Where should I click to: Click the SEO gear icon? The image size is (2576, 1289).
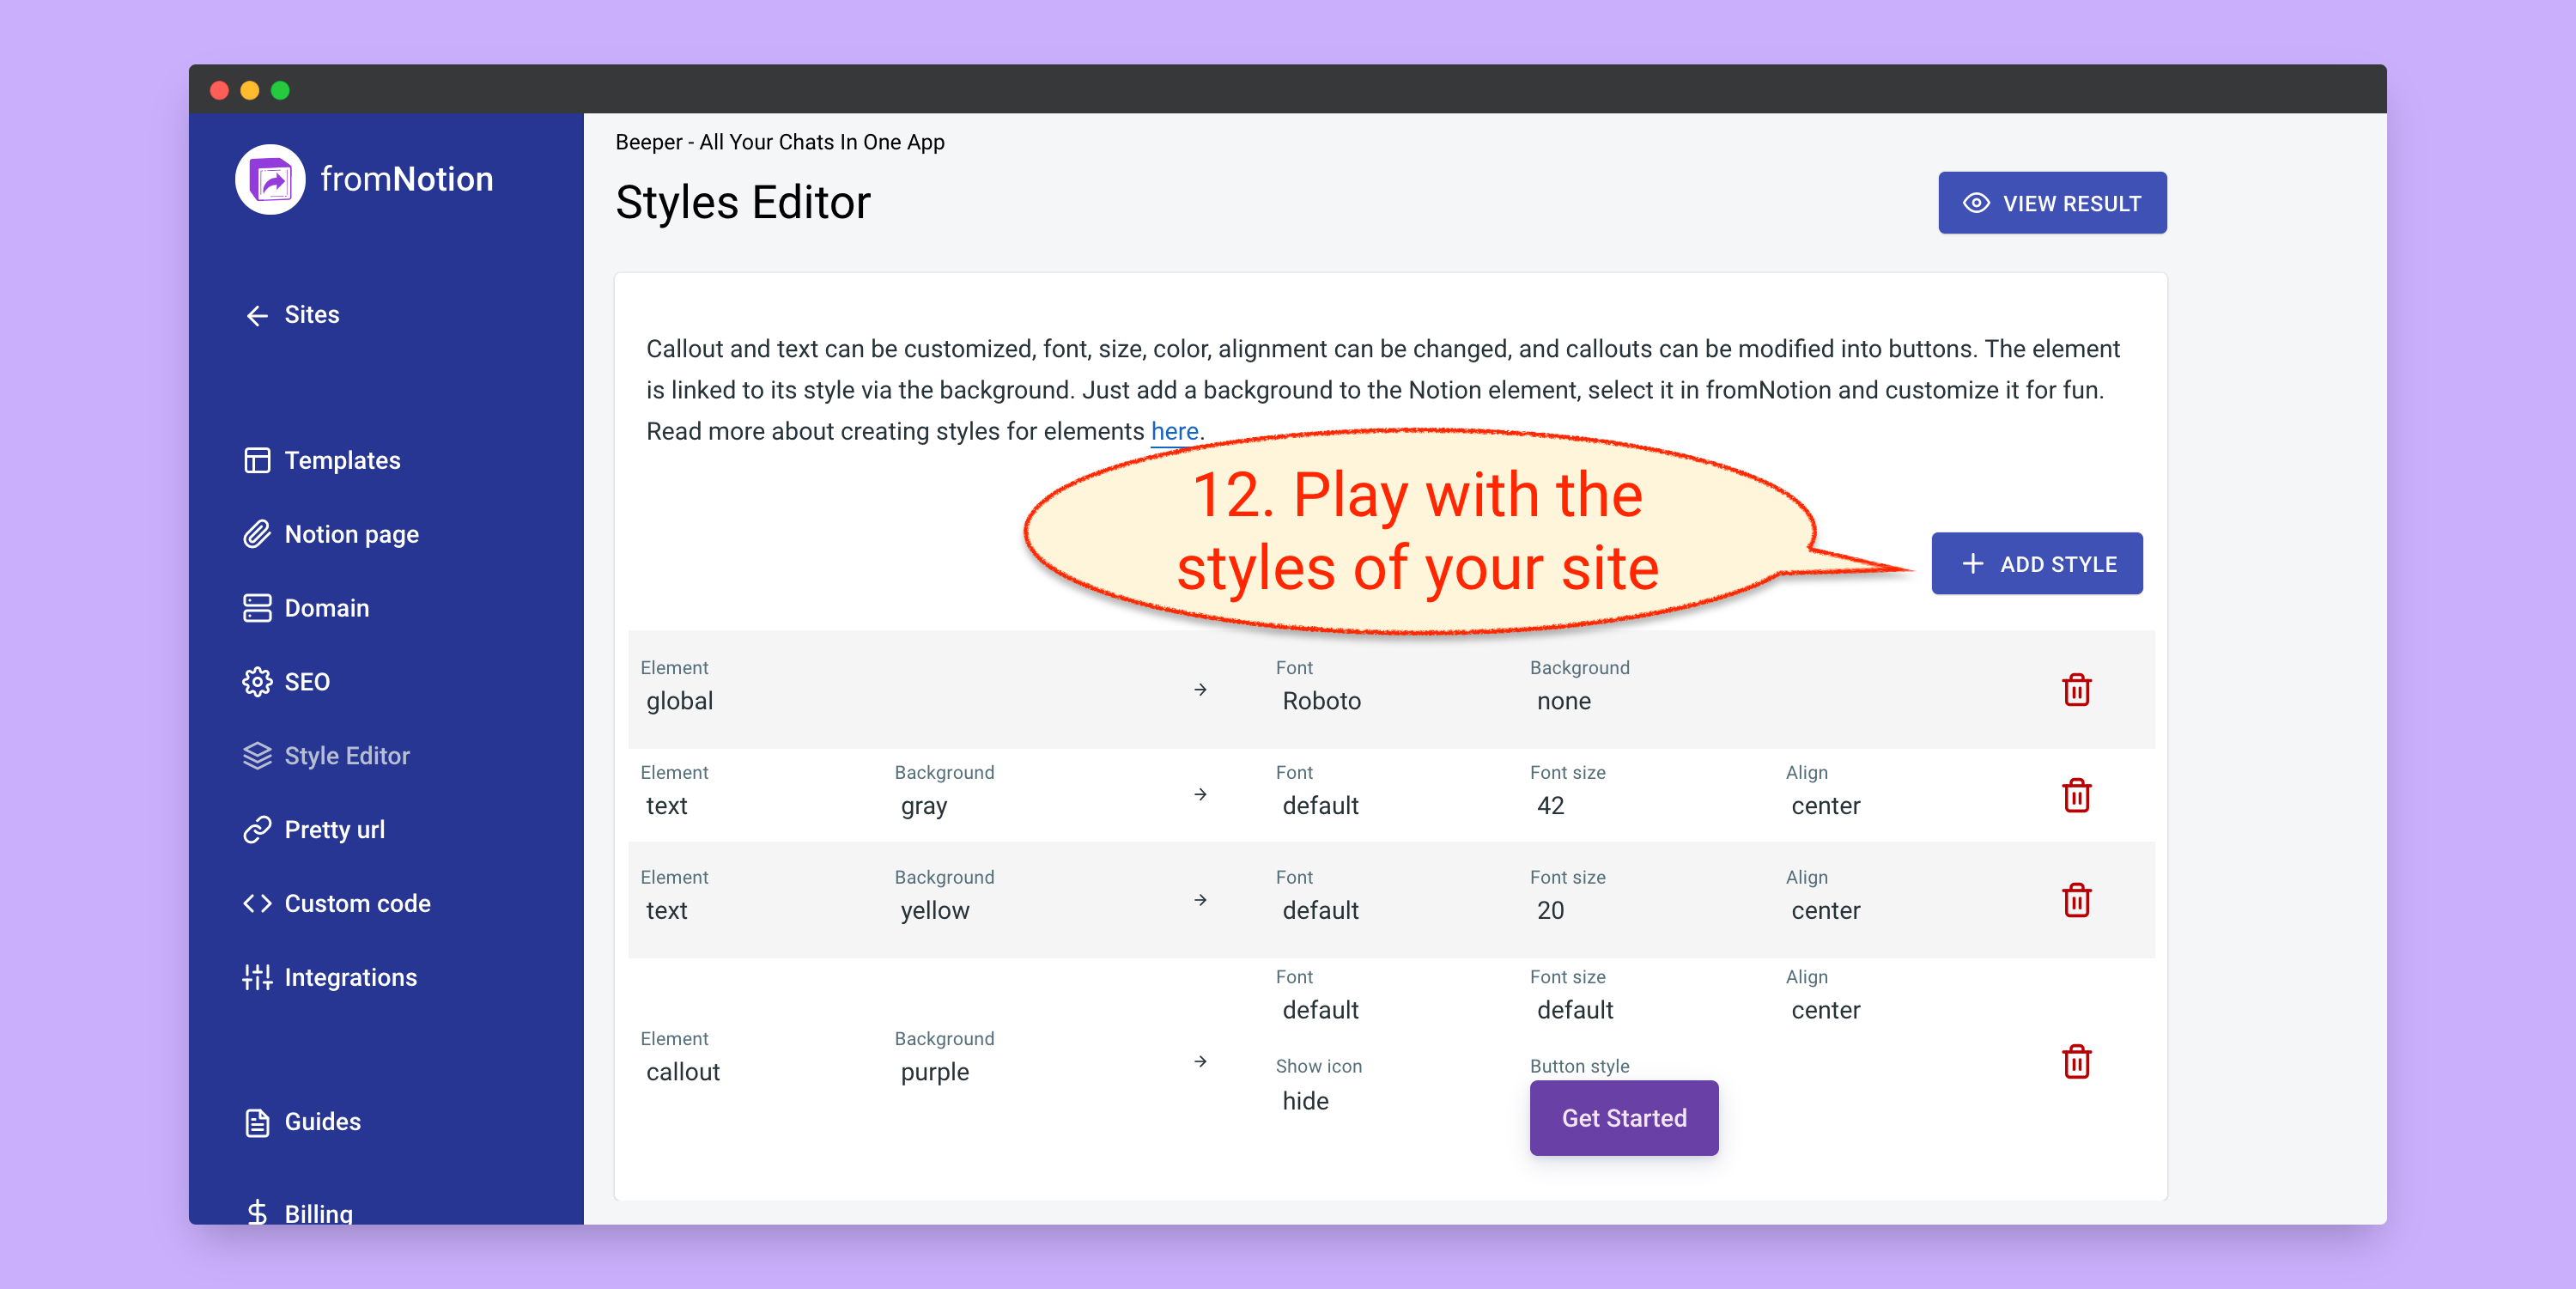coord(257,682)
